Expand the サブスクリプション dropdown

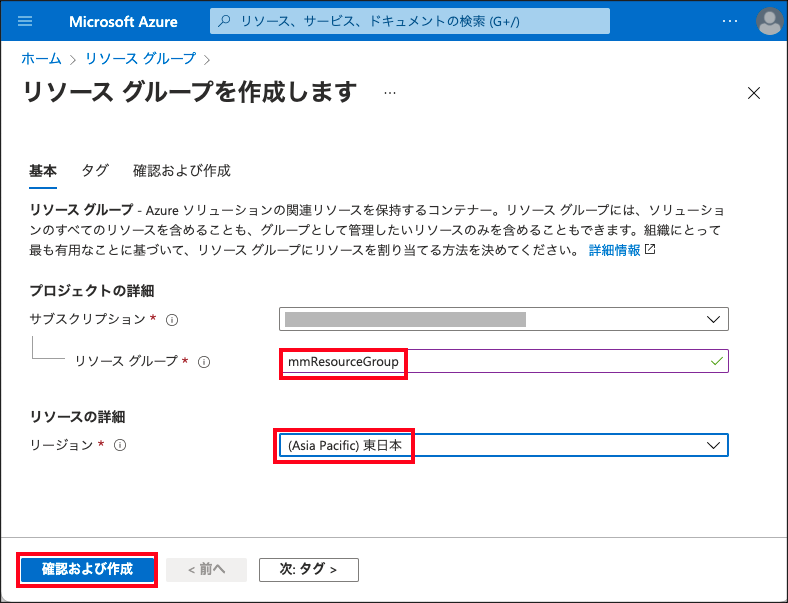(504, 319)
